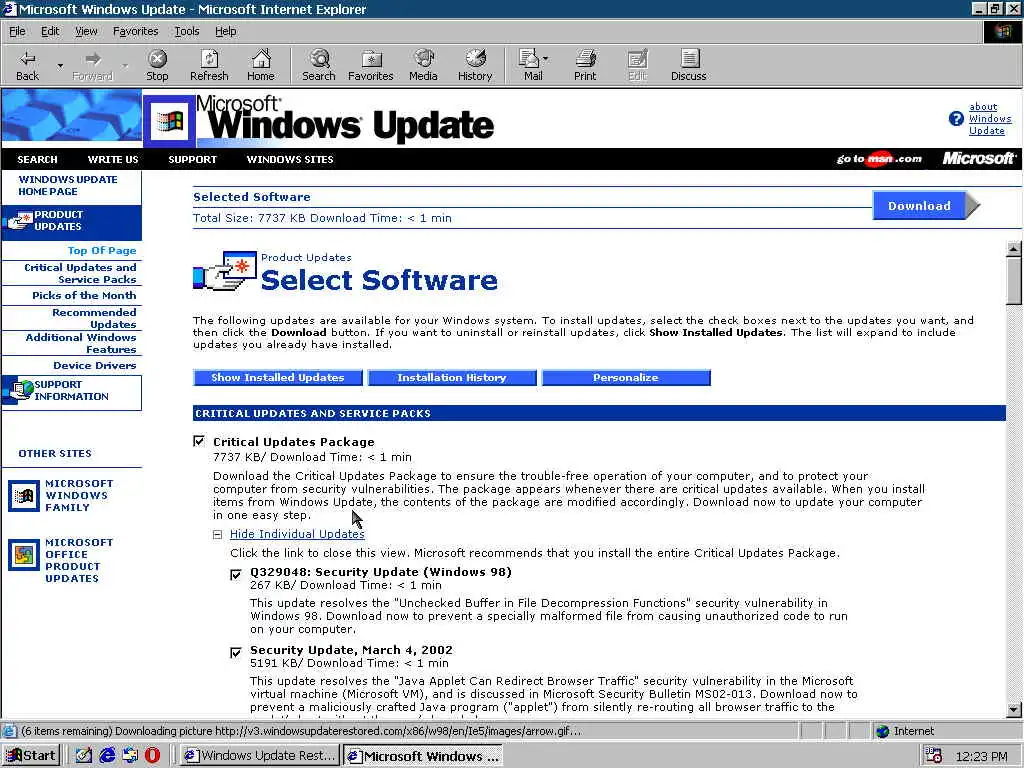Click SEARCH in black navigation bar

37,159
